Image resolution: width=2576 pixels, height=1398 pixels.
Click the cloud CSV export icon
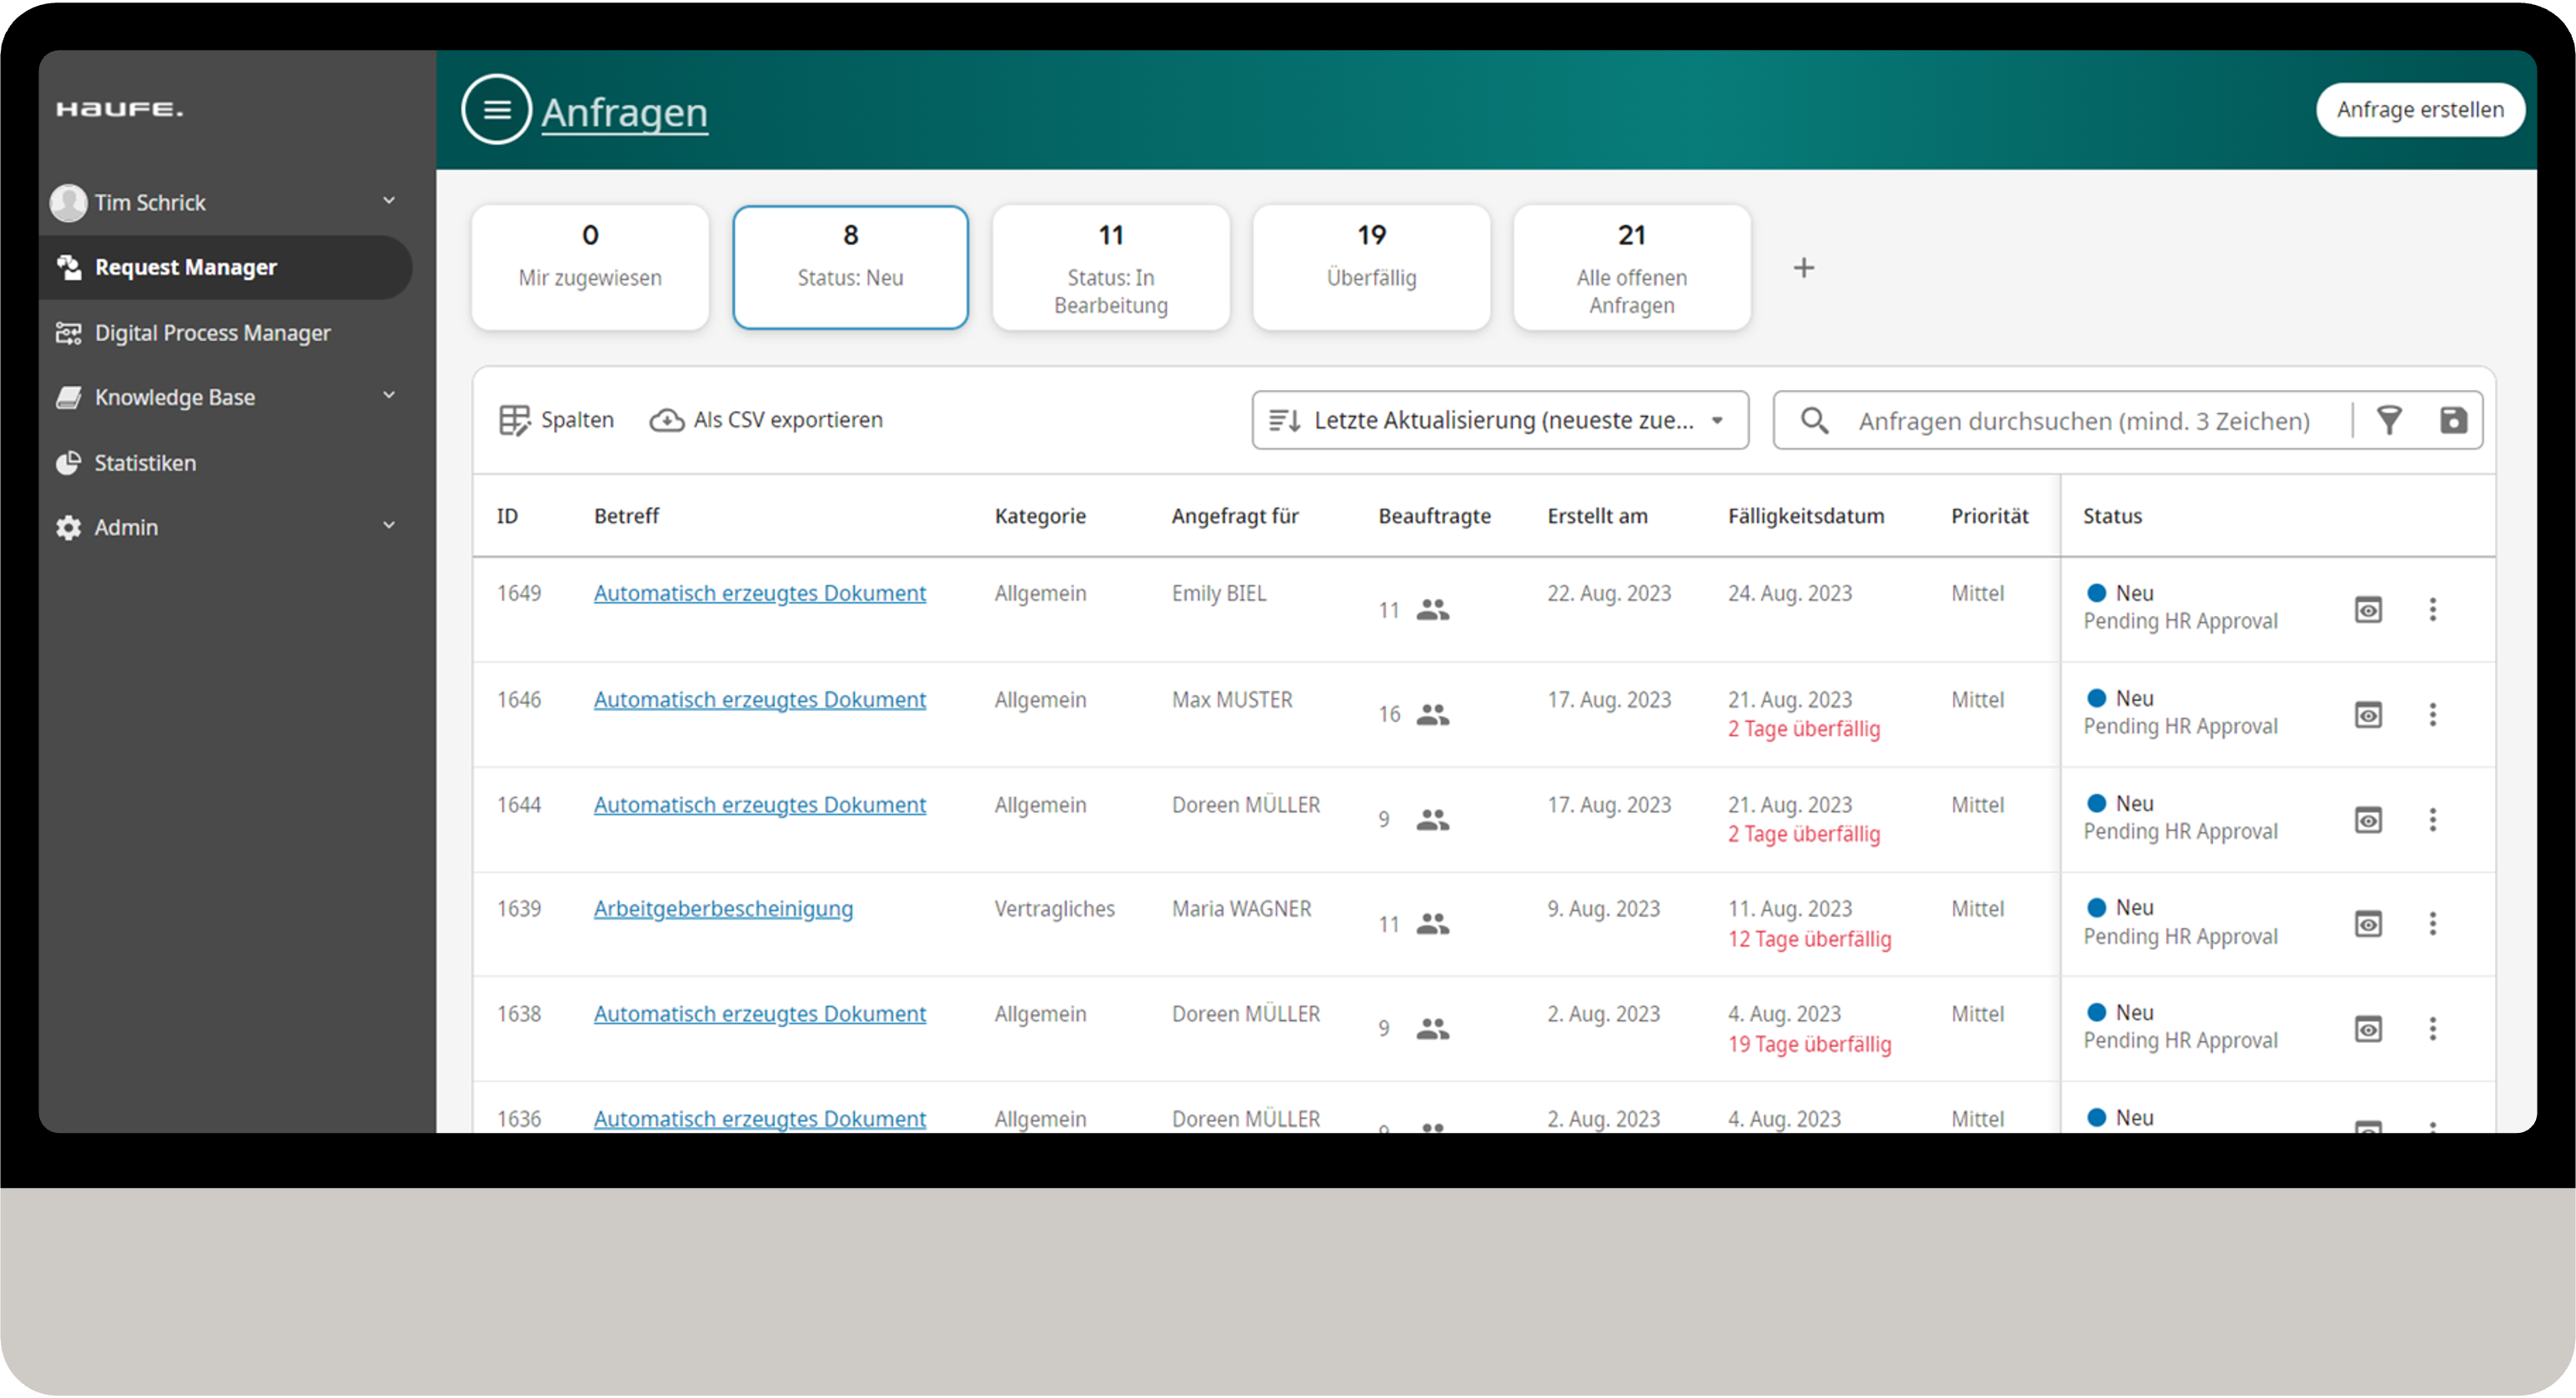(x=667, y=420)
